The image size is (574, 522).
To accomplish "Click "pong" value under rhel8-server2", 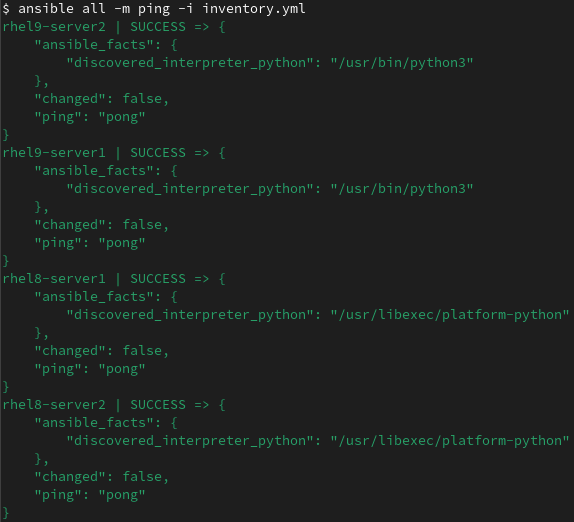I will pyautogui.click(x=122, y=495).
